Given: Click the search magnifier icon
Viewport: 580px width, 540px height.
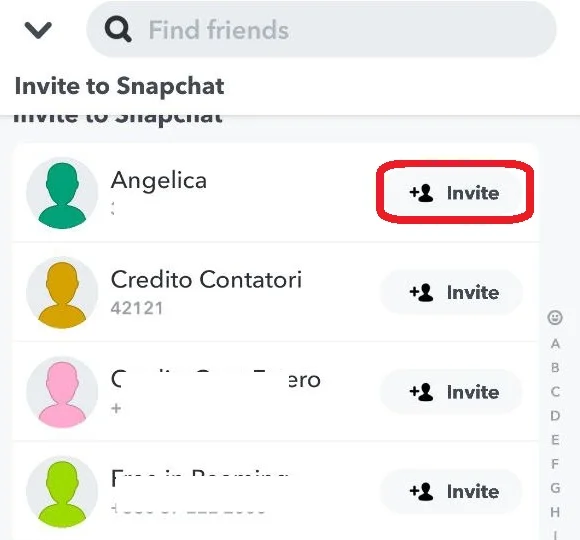Looking at the screenshot, I should pyautogui.click(x=118, y=30).
